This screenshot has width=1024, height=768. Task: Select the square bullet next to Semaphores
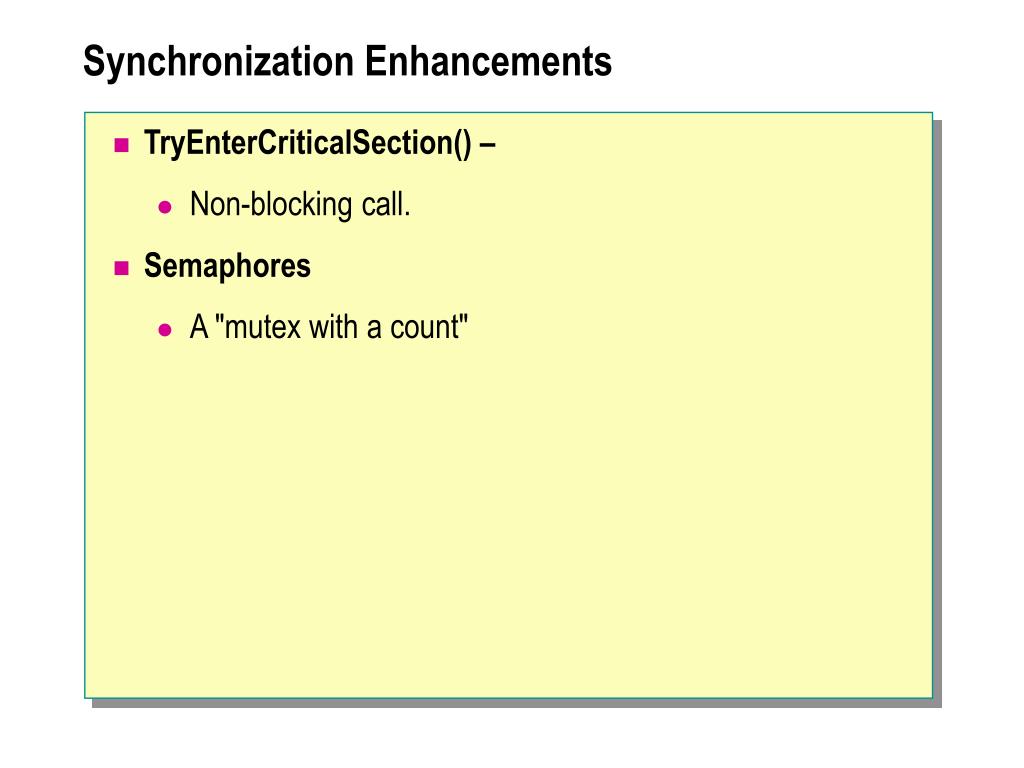(x=121, y=268)
